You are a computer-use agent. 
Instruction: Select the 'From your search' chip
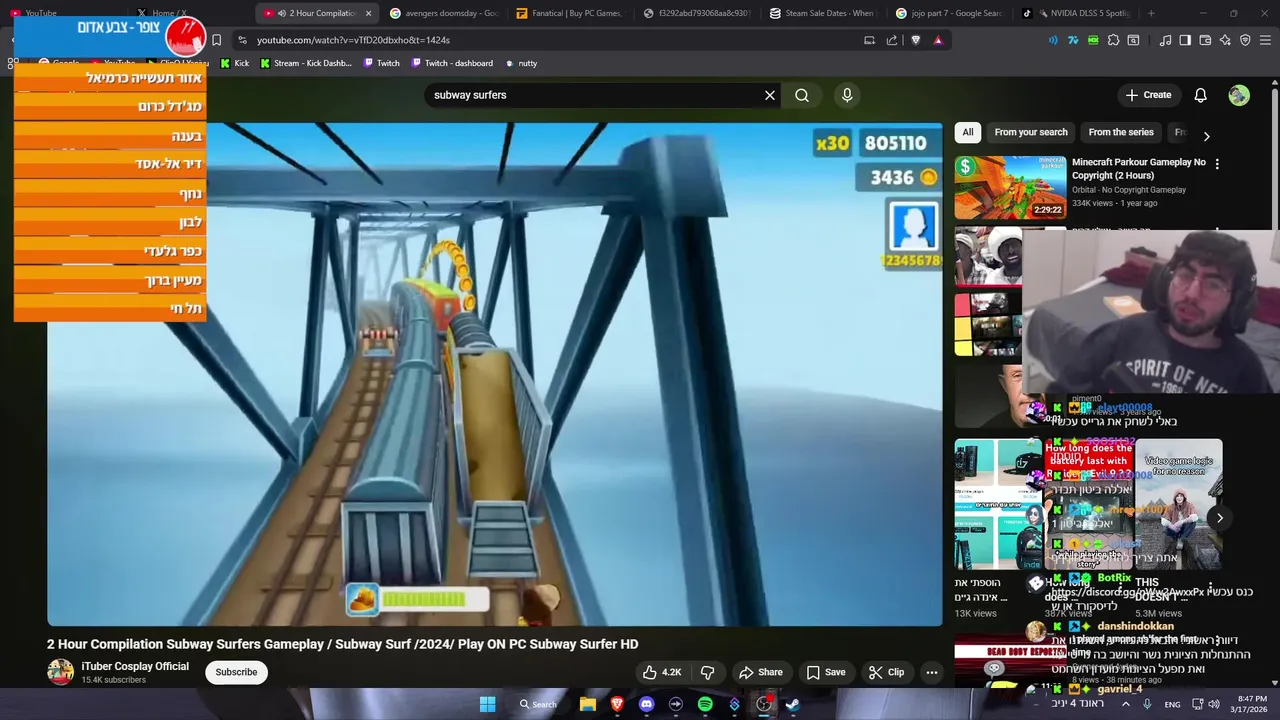(1031, 132)
